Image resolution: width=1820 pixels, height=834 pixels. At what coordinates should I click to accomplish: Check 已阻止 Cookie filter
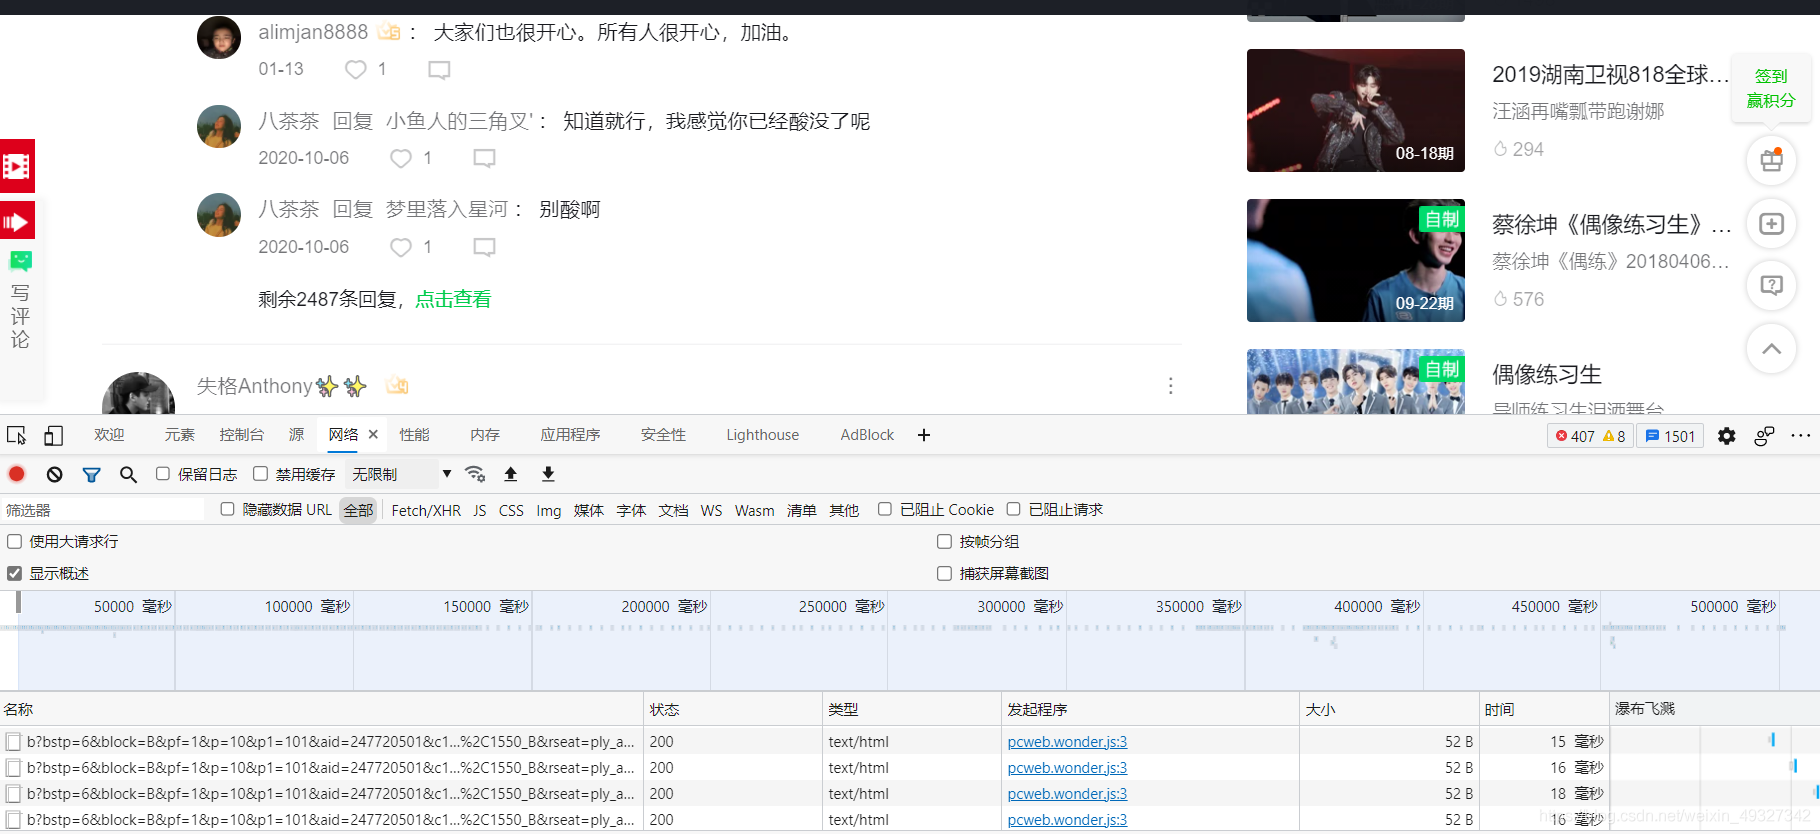click(884, 509)
